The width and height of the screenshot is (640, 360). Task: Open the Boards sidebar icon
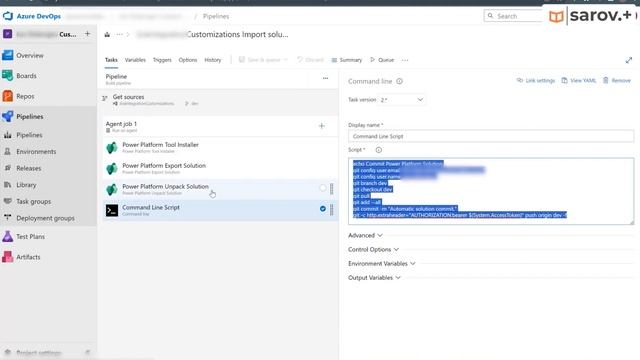[x=7, y=76]
